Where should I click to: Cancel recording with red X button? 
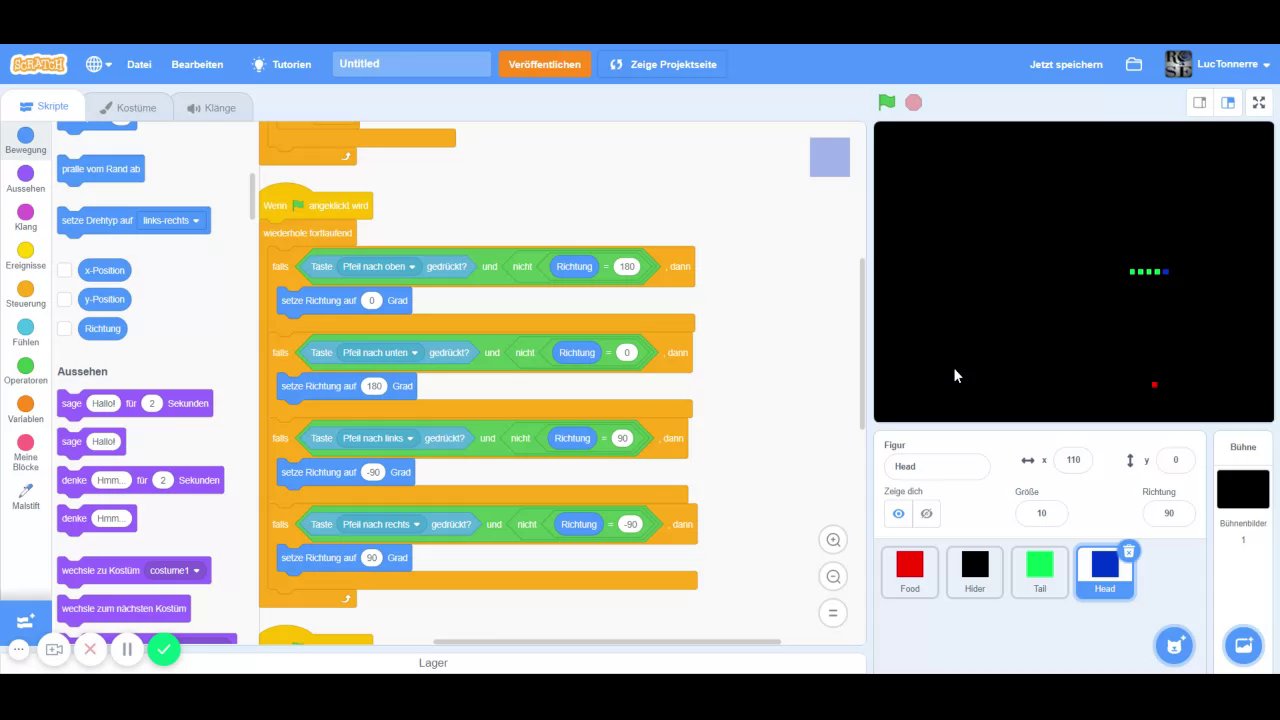click(90, 649)
